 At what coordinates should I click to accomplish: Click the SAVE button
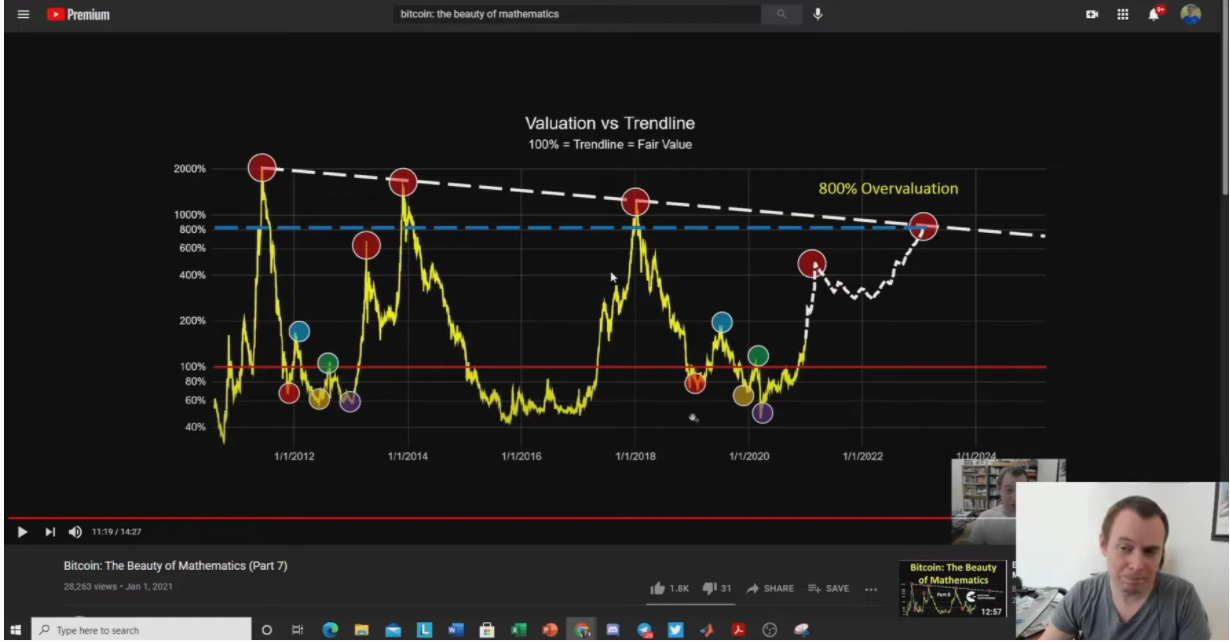coord(829,588)
